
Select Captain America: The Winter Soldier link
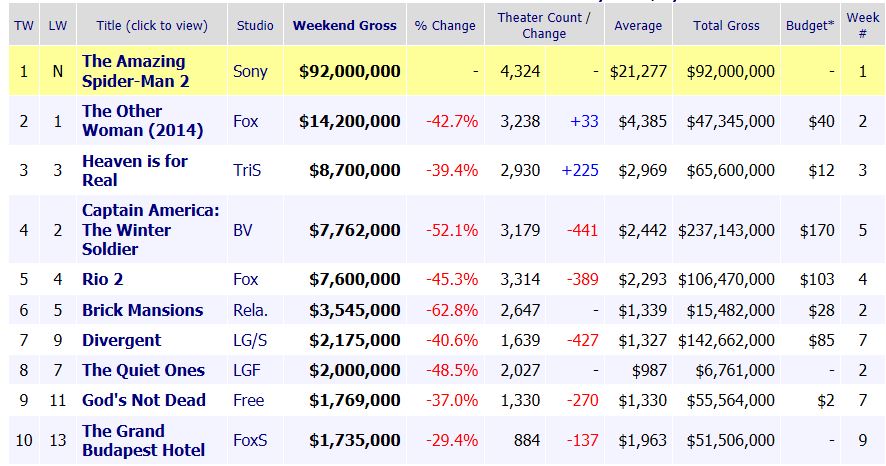point(151,230)
